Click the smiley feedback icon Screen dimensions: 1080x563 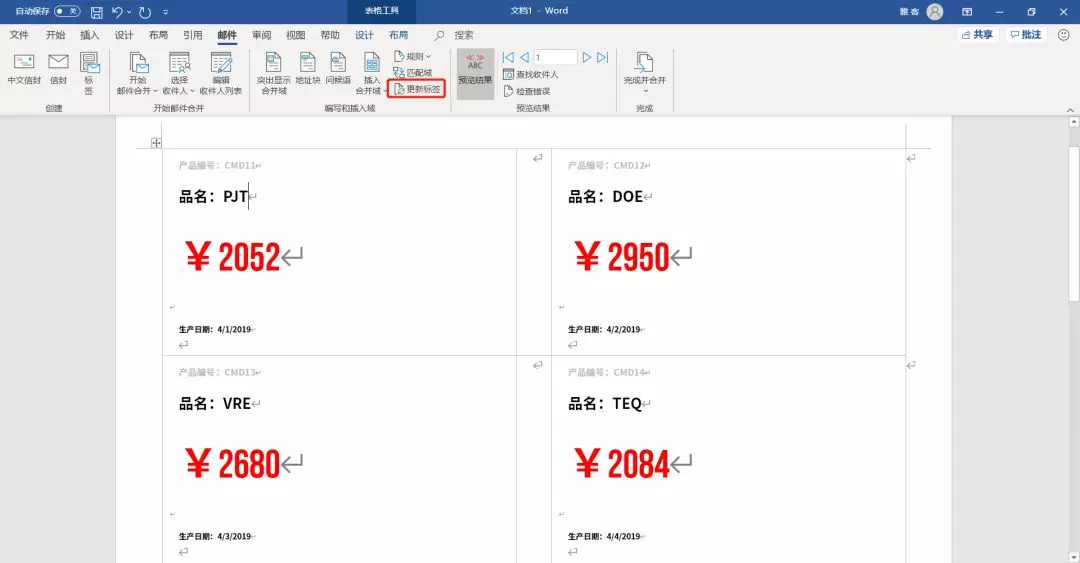pos(1063,34)
